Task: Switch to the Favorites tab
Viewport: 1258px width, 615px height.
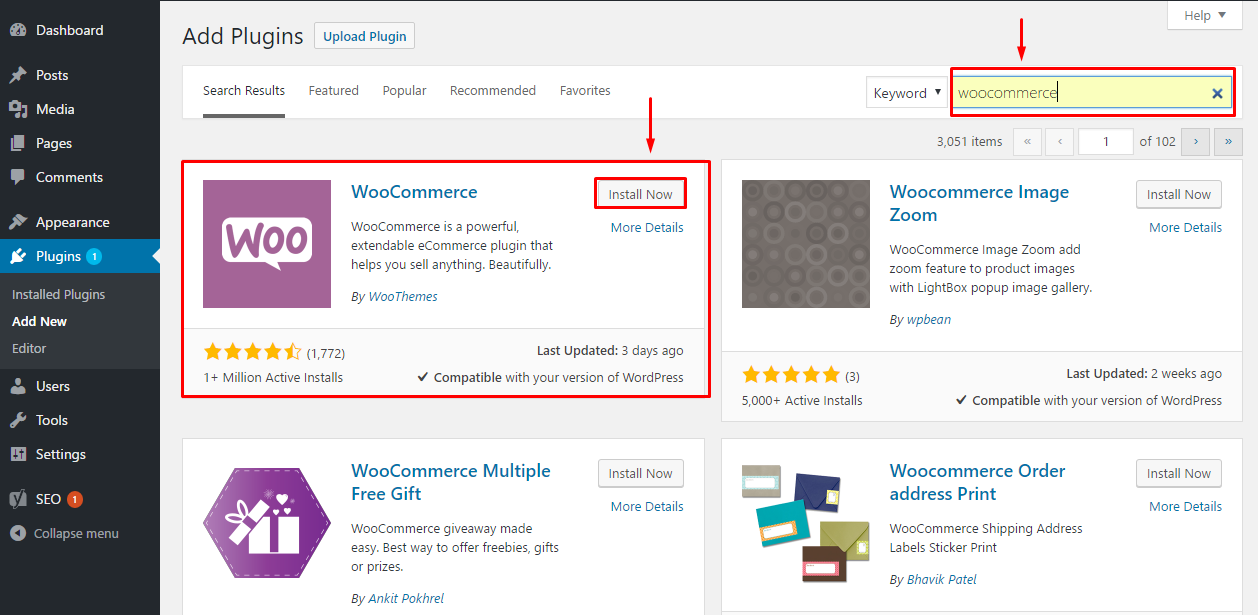Action: [x=585, y=90]
